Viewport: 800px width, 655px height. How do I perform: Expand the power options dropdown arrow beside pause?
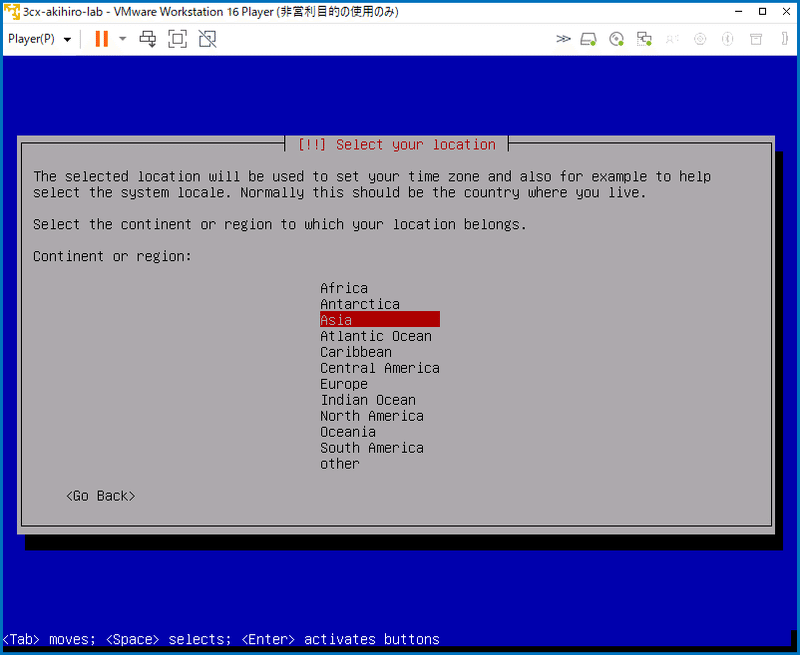pos(122,39)
